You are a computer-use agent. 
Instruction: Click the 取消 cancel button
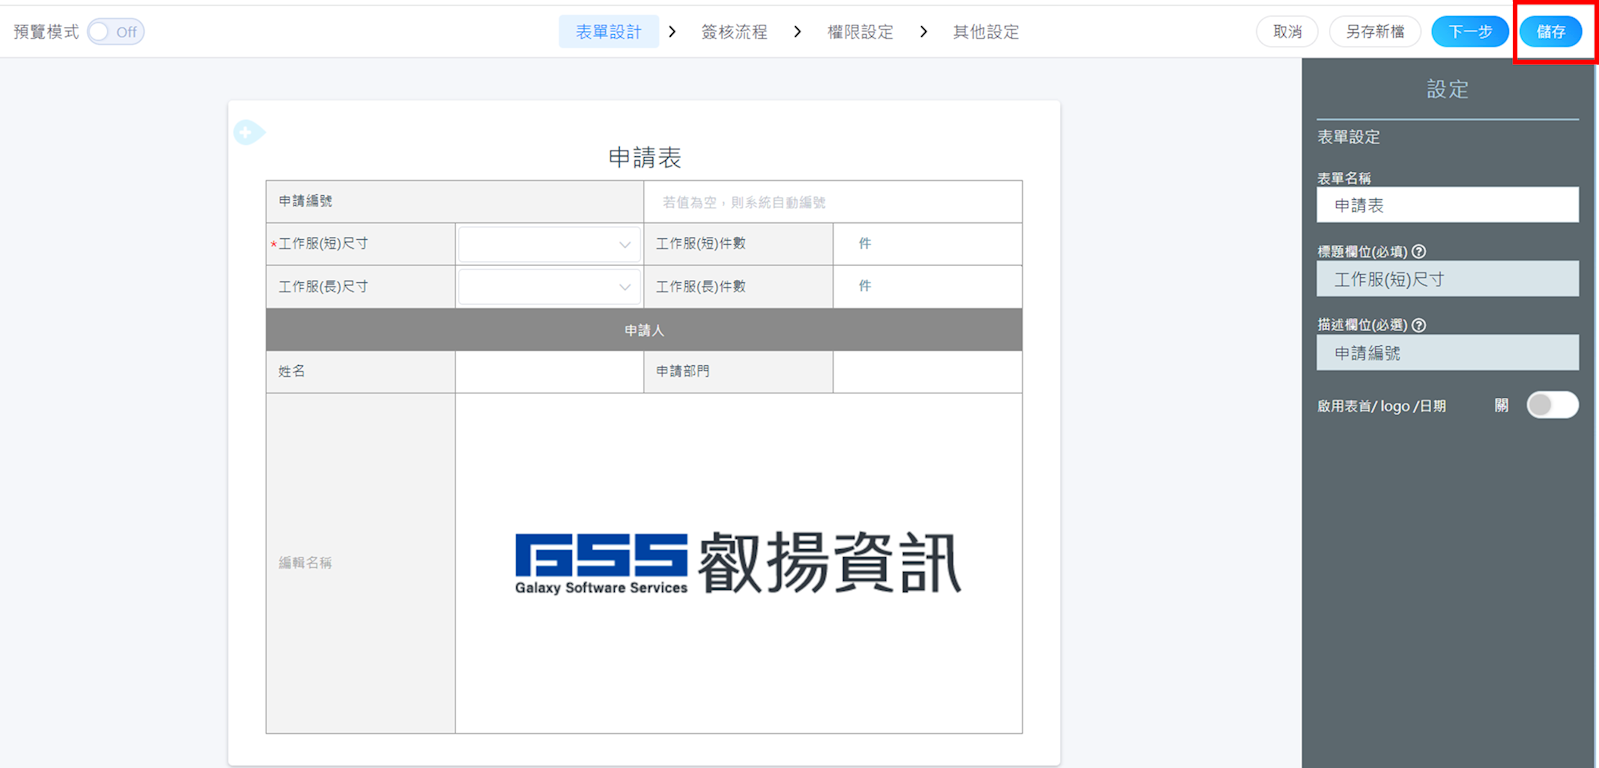[x=1287, y=32]
